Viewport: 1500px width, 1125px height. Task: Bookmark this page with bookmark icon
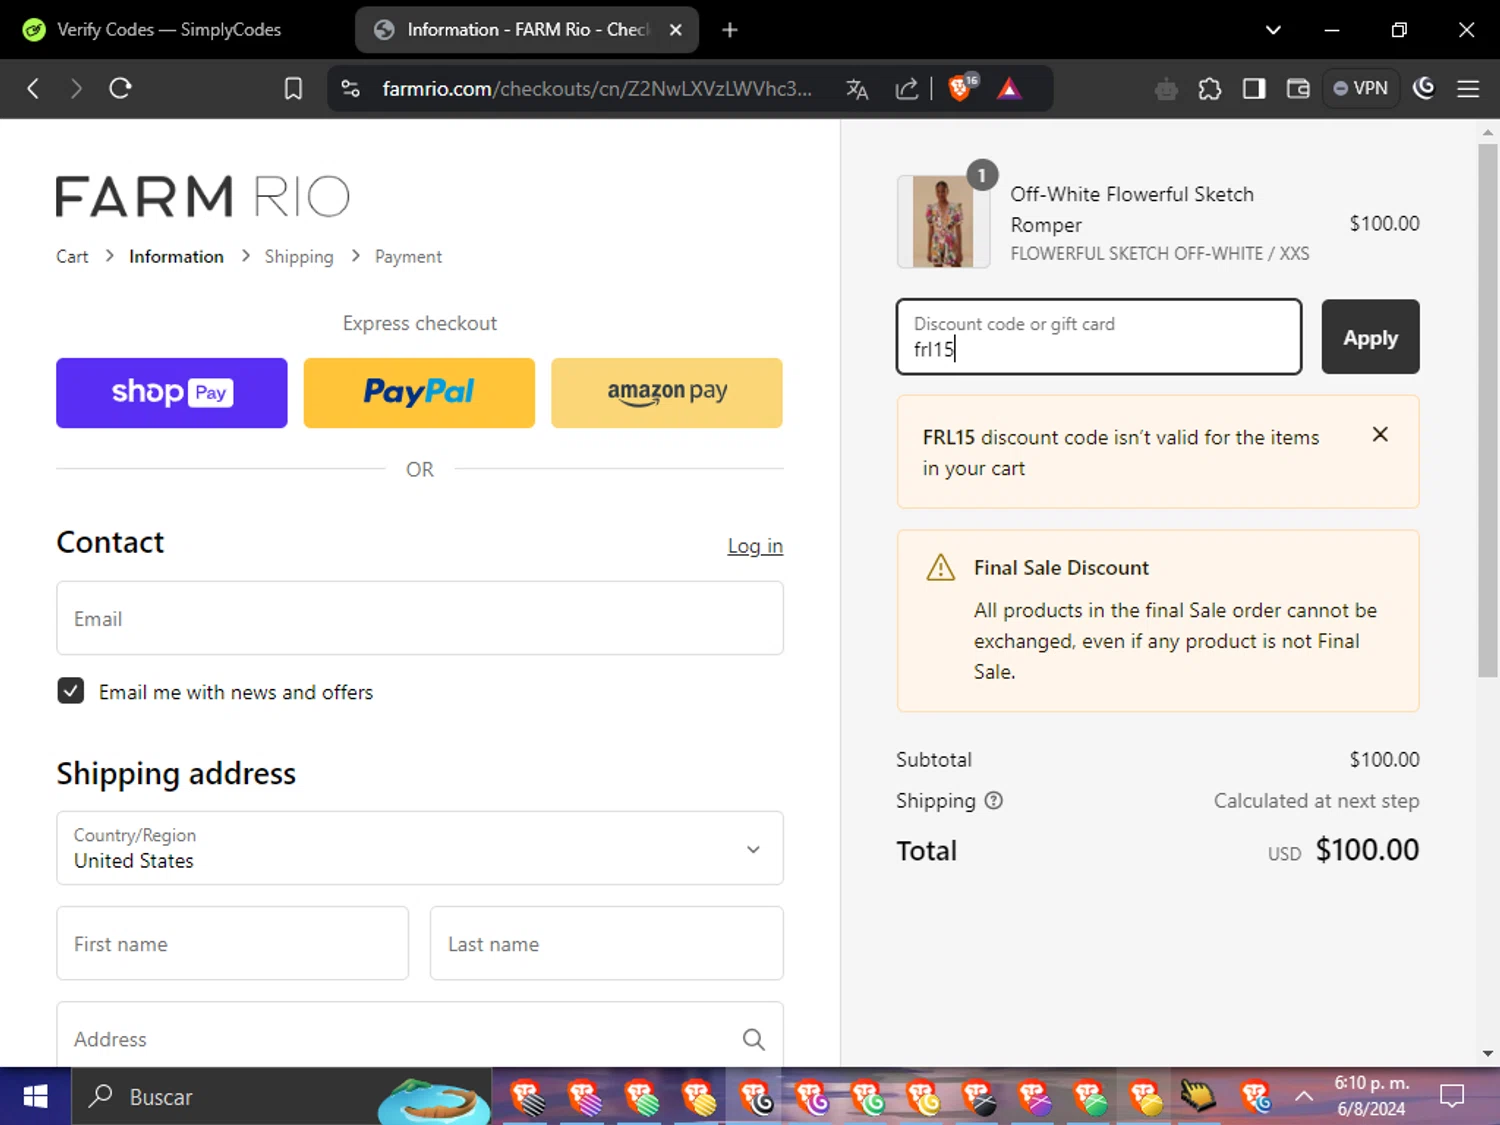293,88
